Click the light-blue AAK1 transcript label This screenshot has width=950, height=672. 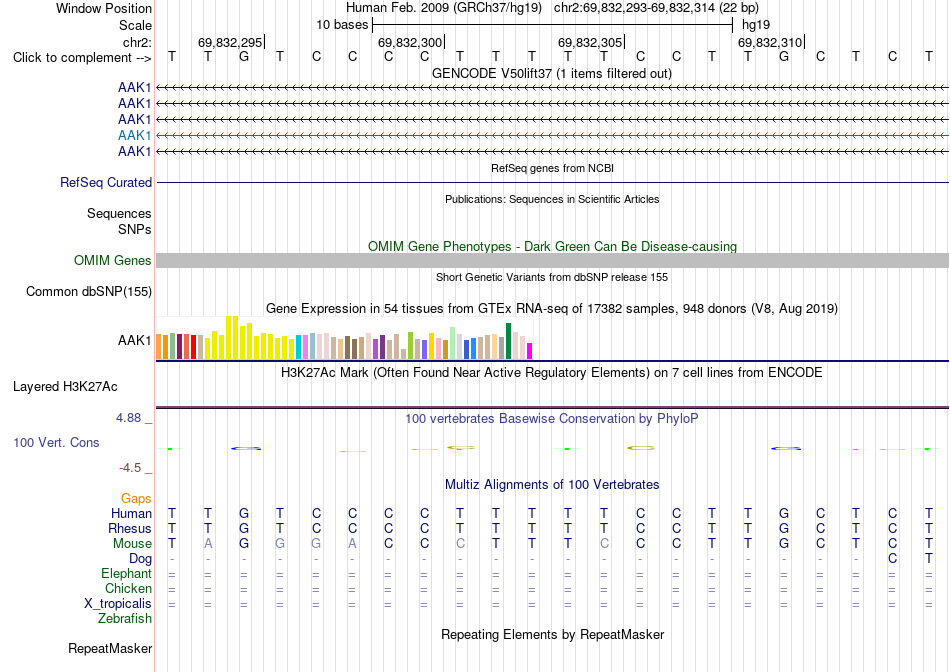coord(134,135)
